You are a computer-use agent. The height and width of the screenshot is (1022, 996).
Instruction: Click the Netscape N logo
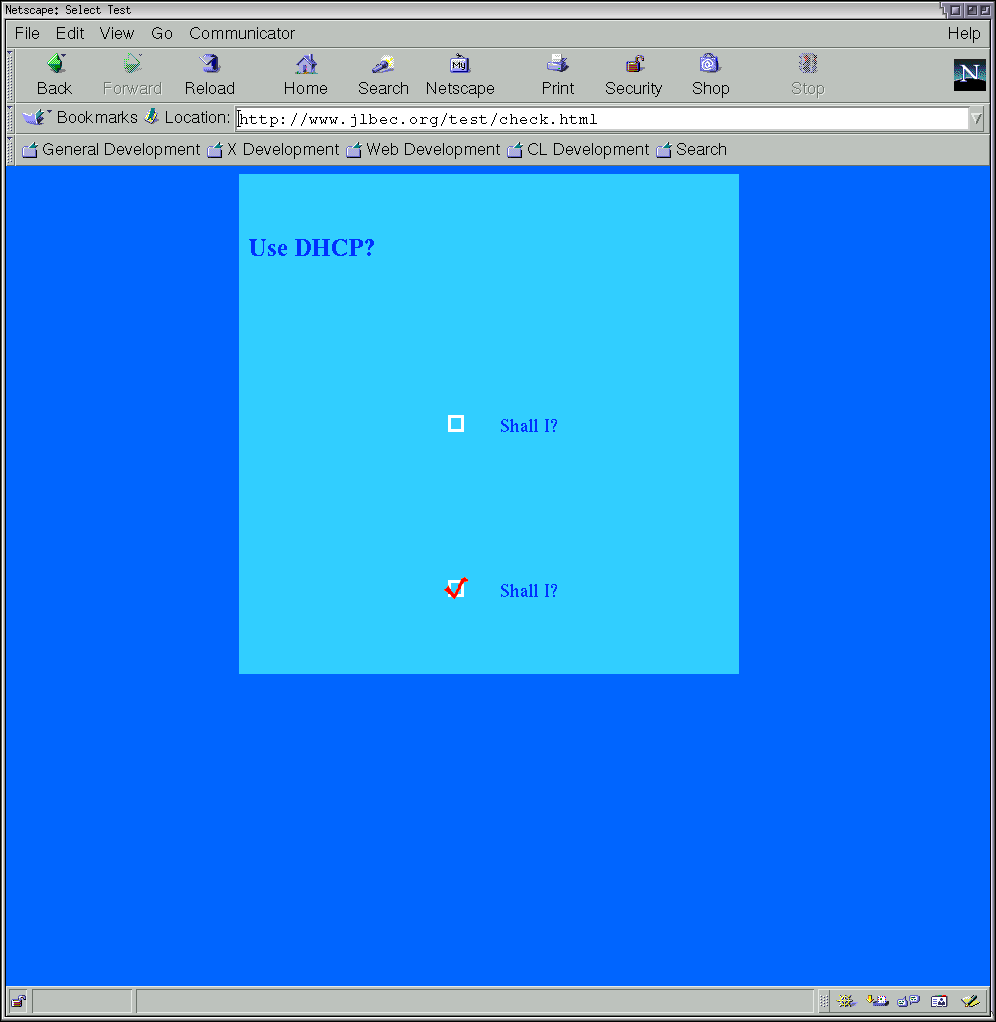[969, 74]
